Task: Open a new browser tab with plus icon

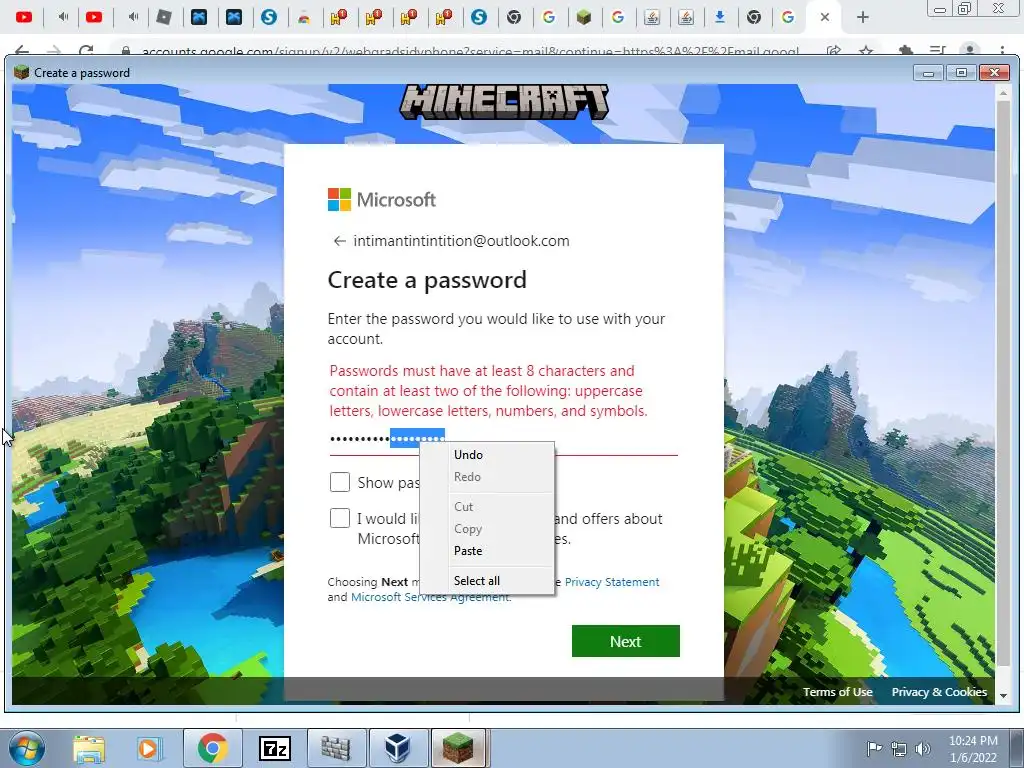Action: pyautogui.click(x=863, y=17)
